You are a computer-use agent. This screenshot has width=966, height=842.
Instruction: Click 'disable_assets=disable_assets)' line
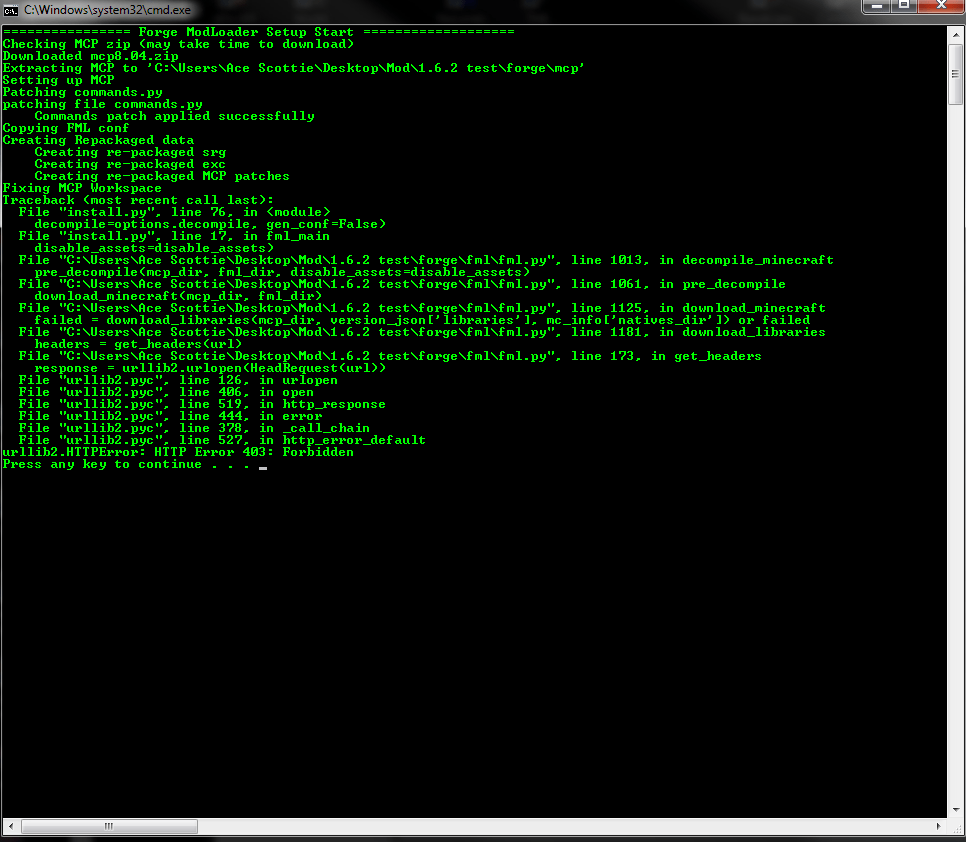154,248
